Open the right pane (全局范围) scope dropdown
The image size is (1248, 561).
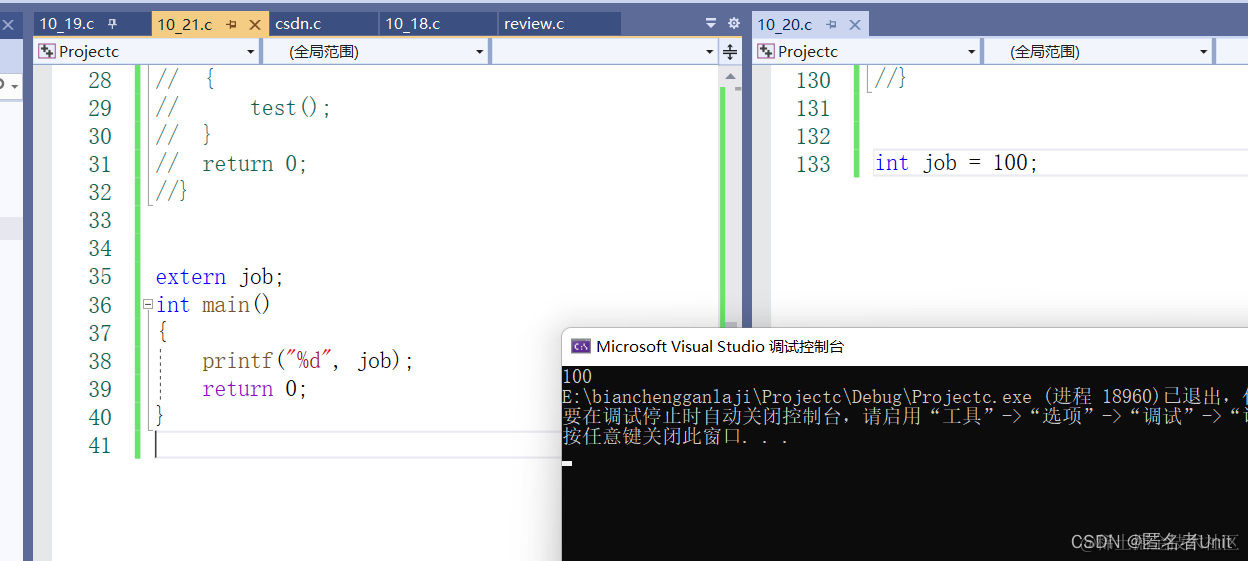1098,52
